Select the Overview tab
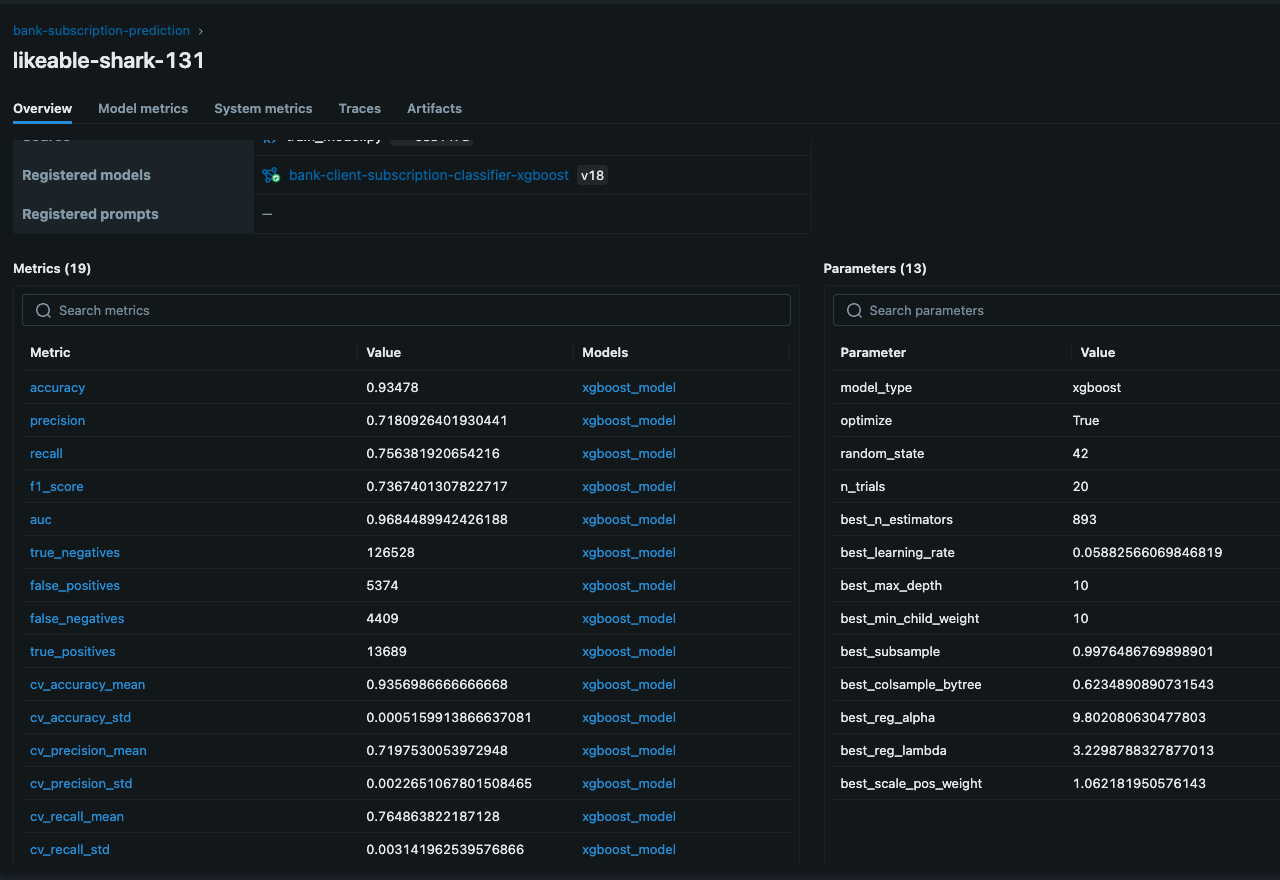Image resolution: width=1280 pixels, height=880 pixels. click(x=42, y=108)
